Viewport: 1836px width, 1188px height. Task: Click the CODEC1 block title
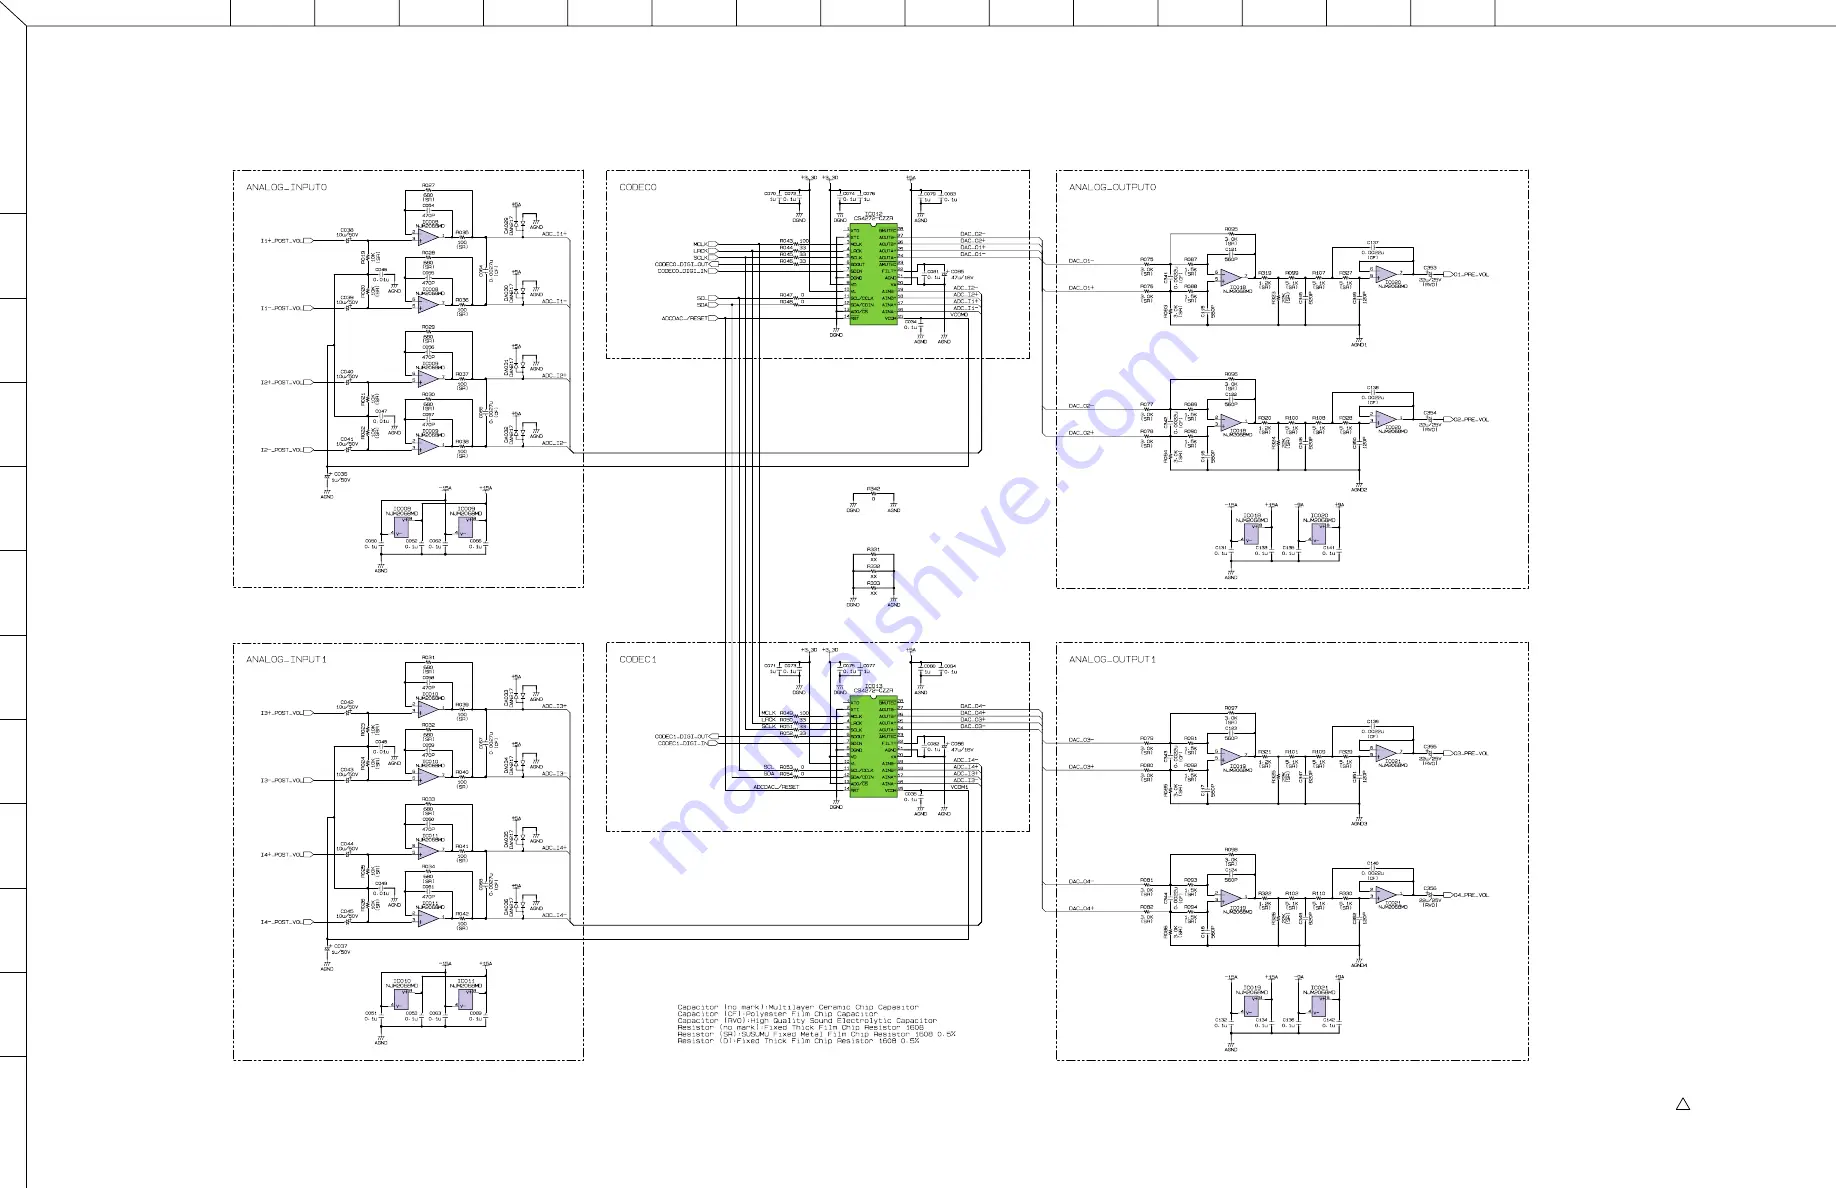point(638,659)
